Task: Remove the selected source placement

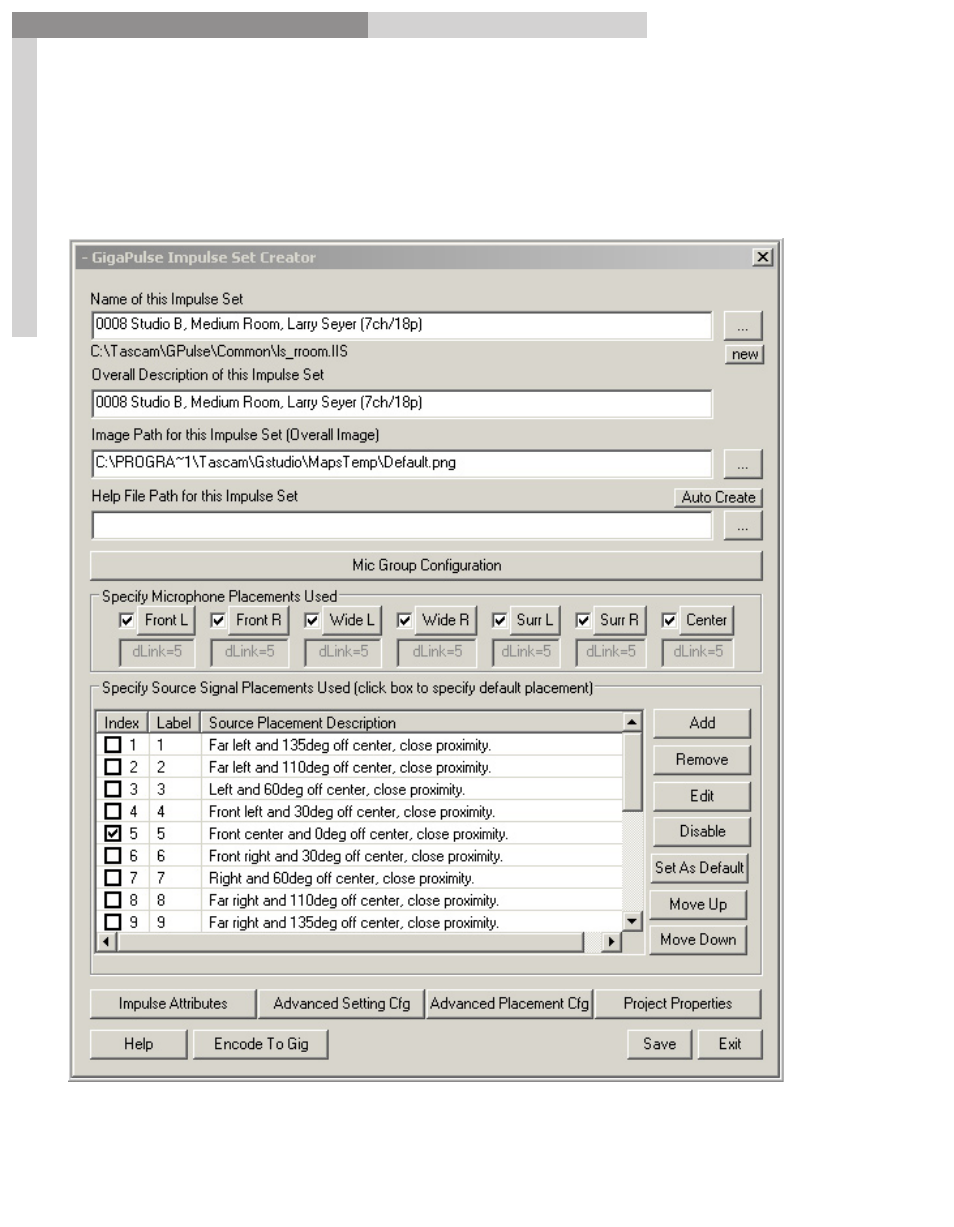Action: pyautogui.click(x=701, y=760)
